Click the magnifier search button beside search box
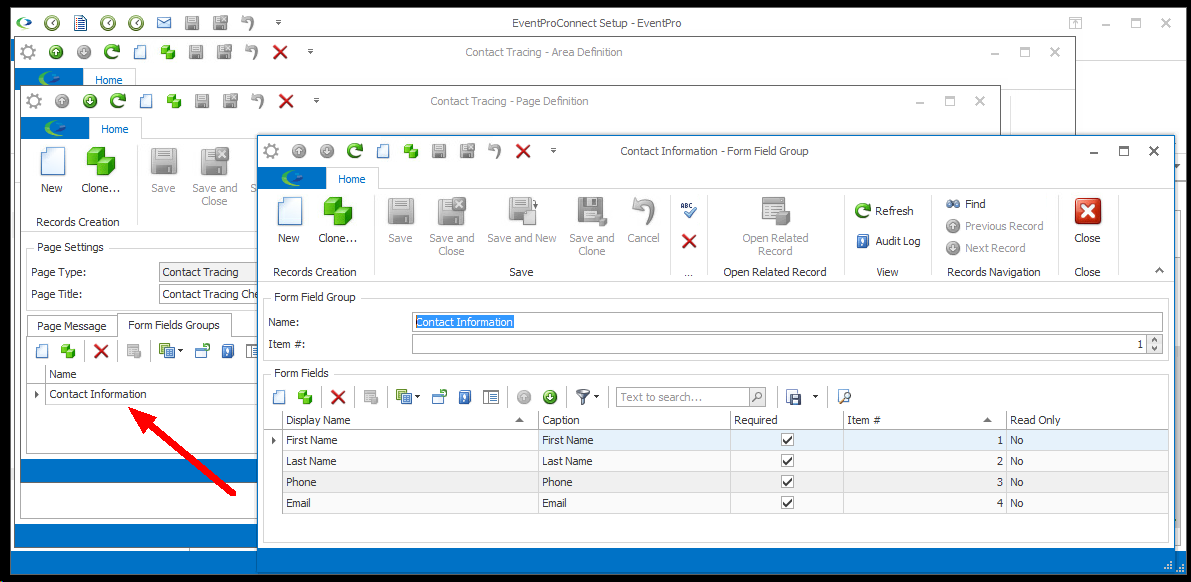This screenshot has height=582, width=1191. tap(757, 397)
